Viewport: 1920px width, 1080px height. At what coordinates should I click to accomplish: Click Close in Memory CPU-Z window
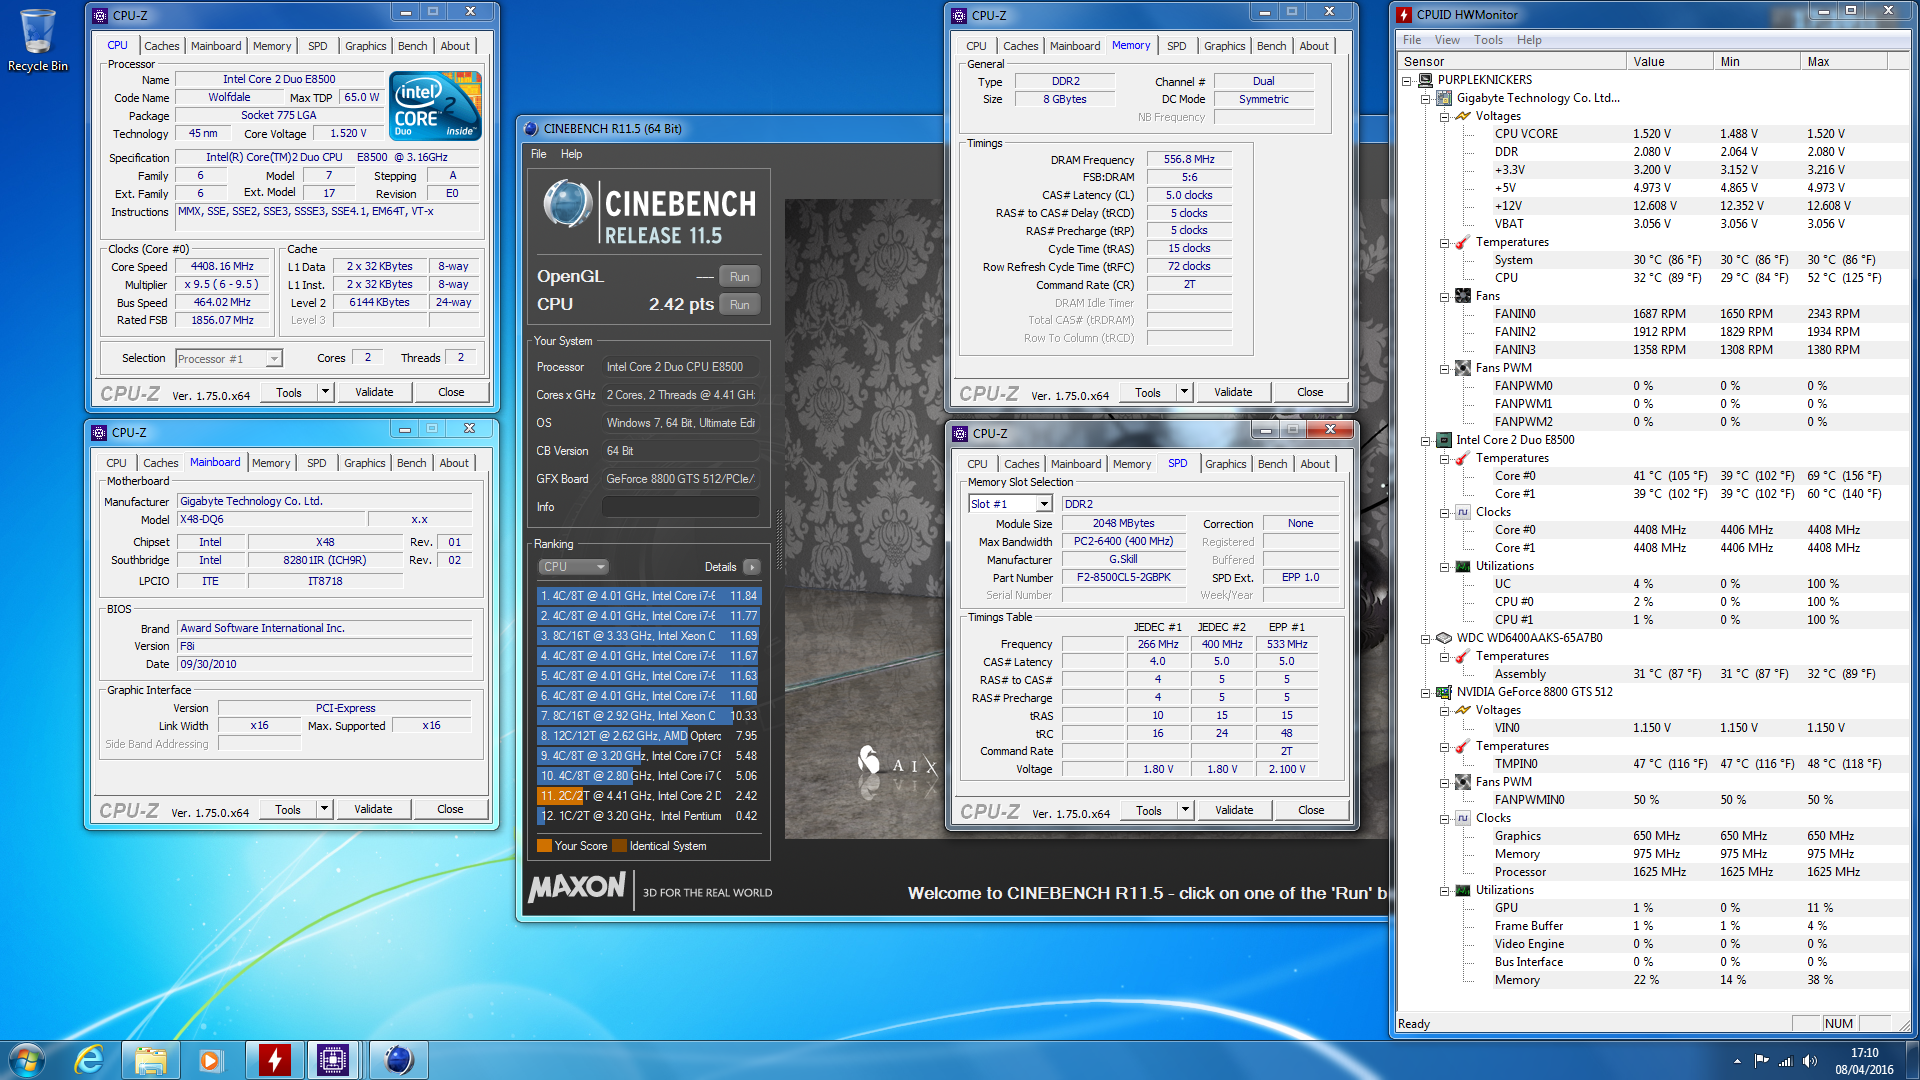click(x=1310, y=392)
